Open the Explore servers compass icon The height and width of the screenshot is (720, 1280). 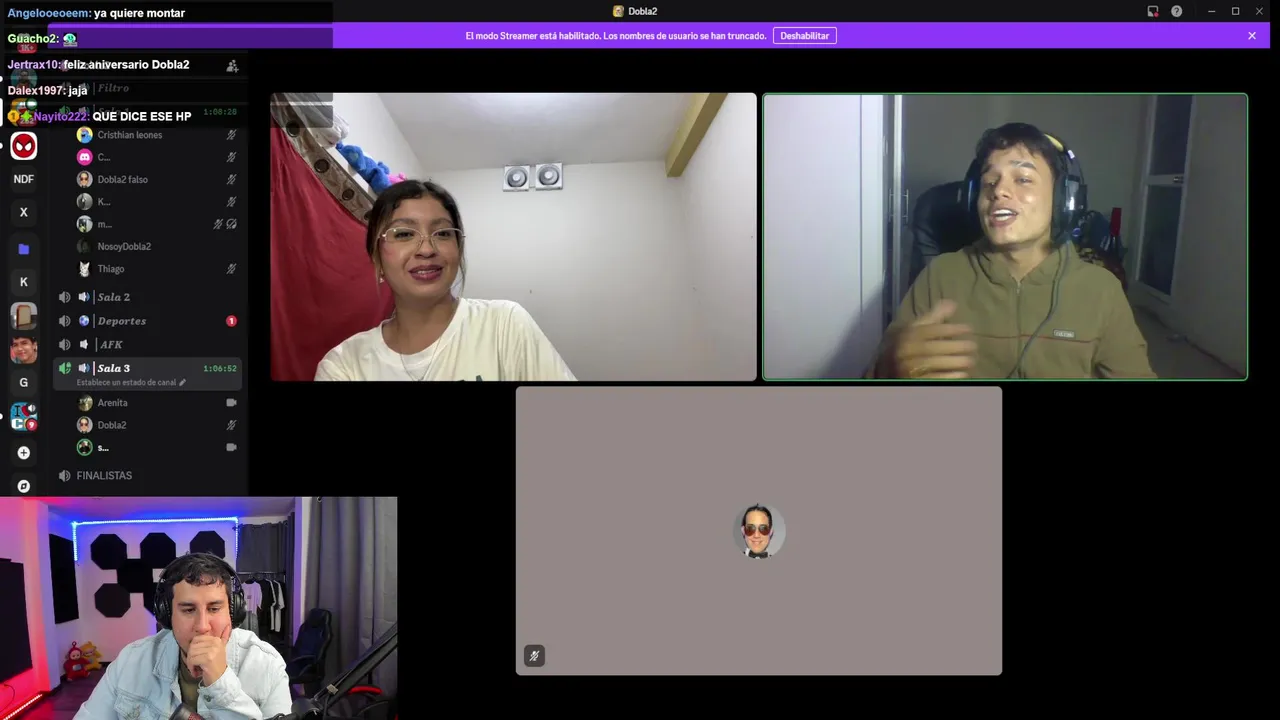(24, 486)
